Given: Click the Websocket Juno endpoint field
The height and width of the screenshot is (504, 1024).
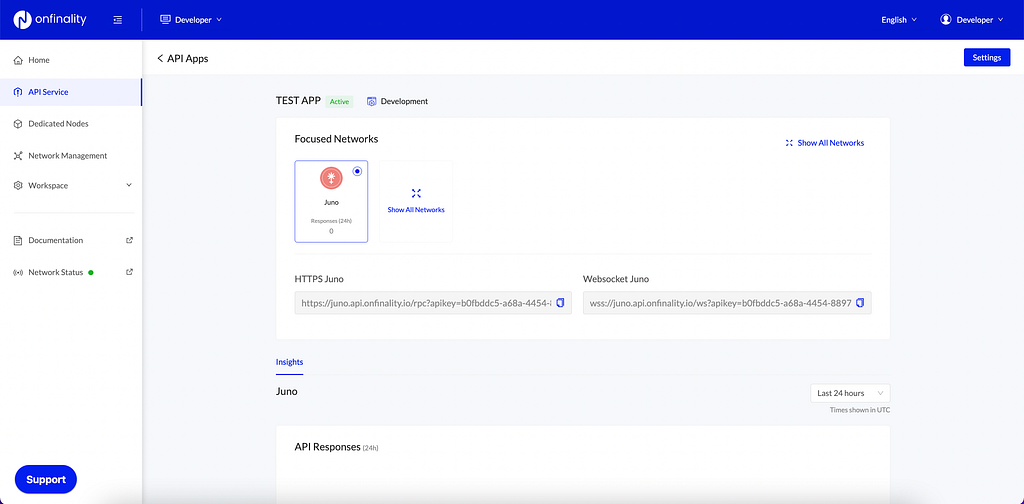Looking at the screenshot, I should [x=727, y=303].
